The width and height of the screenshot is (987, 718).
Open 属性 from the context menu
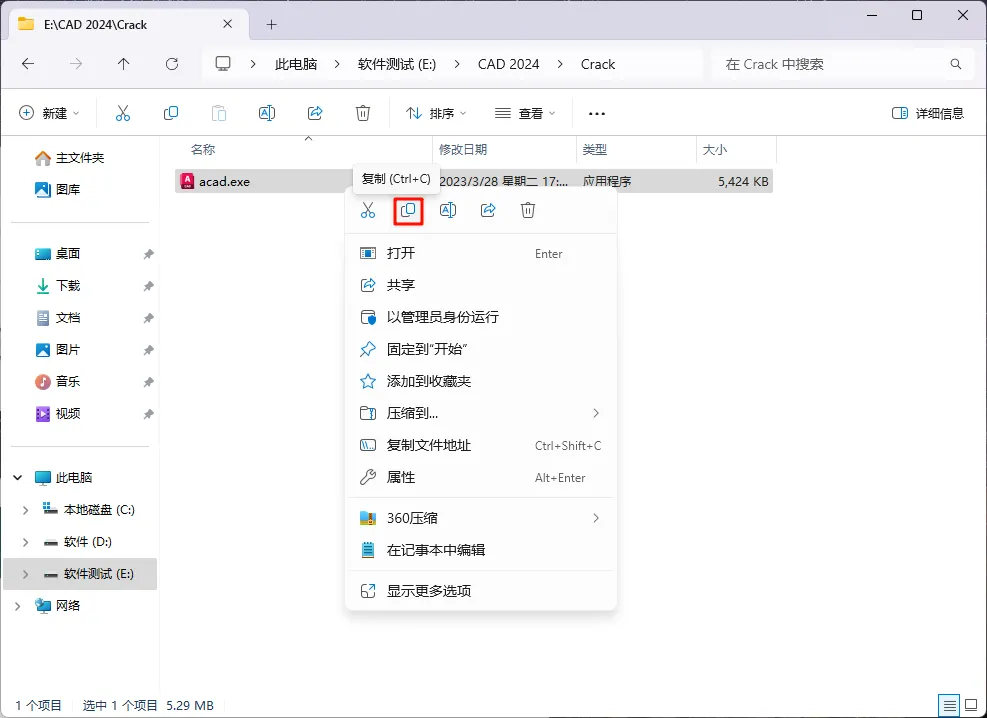481,478
